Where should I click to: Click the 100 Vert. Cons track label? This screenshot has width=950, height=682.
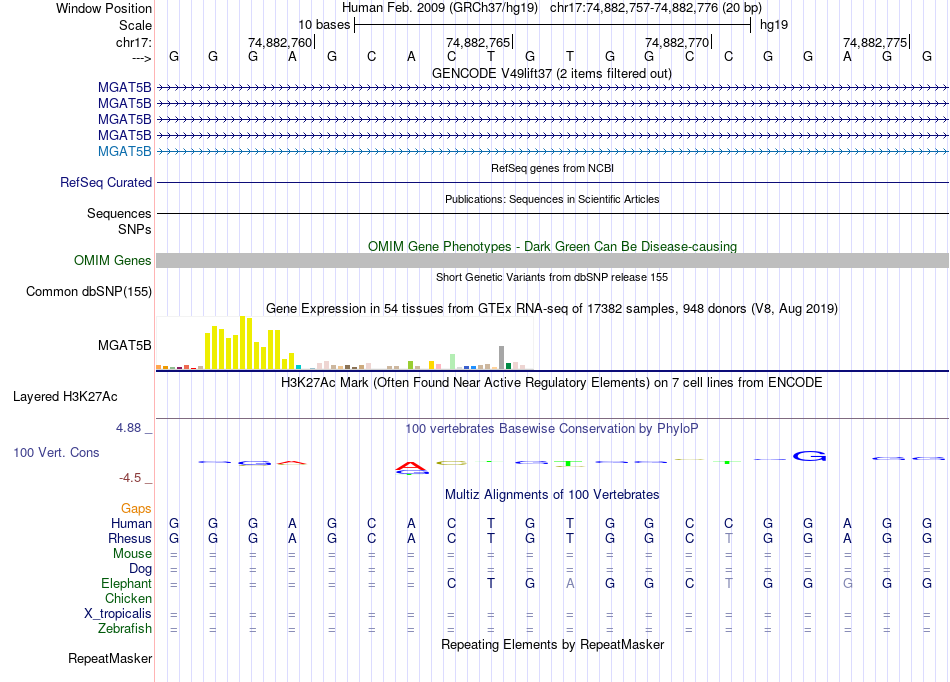tap(56, 452)
